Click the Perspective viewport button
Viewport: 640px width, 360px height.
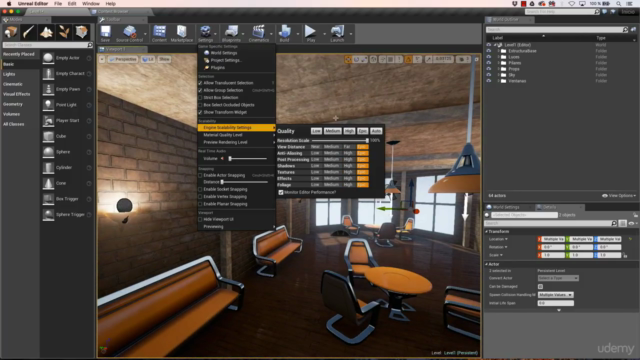pos(123,59)
